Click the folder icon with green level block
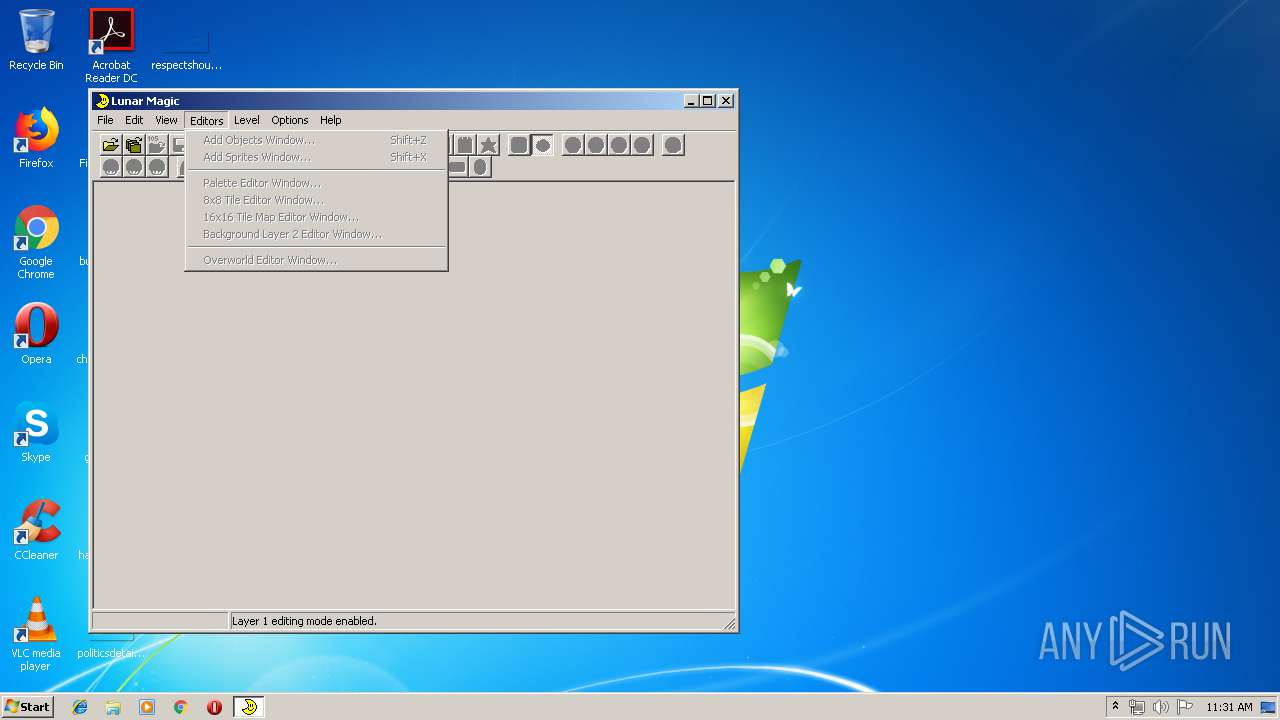 (x=134, y=145)
